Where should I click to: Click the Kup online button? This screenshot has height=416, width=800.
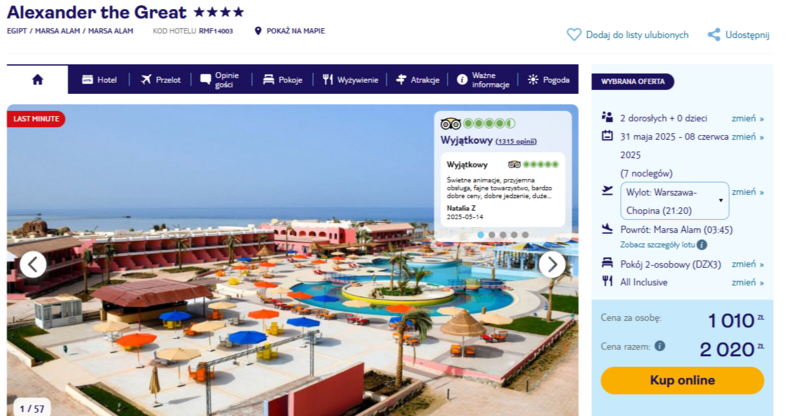point(682,380)
